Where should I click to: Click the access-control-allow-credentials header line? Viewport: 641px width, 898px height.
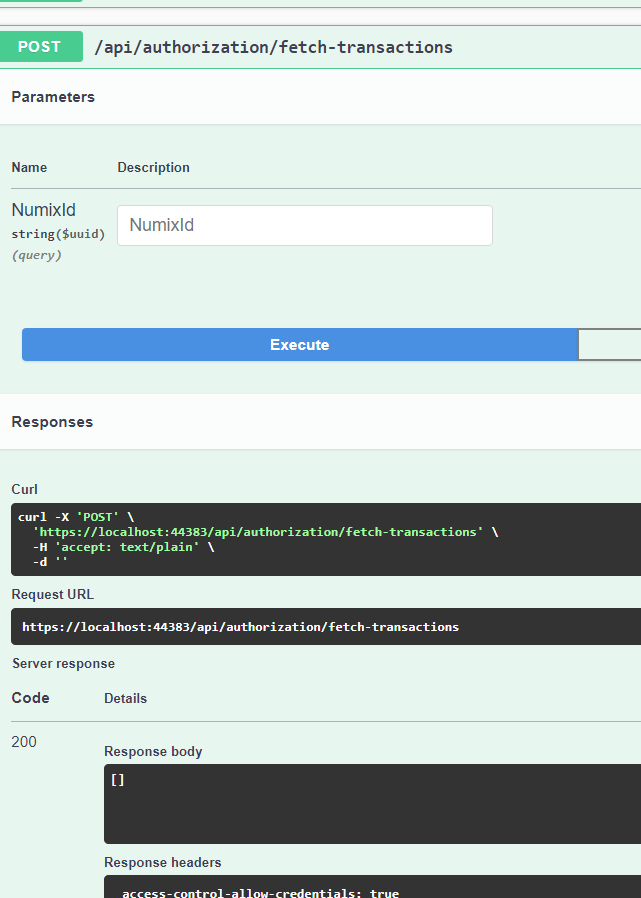click(261, 892)
